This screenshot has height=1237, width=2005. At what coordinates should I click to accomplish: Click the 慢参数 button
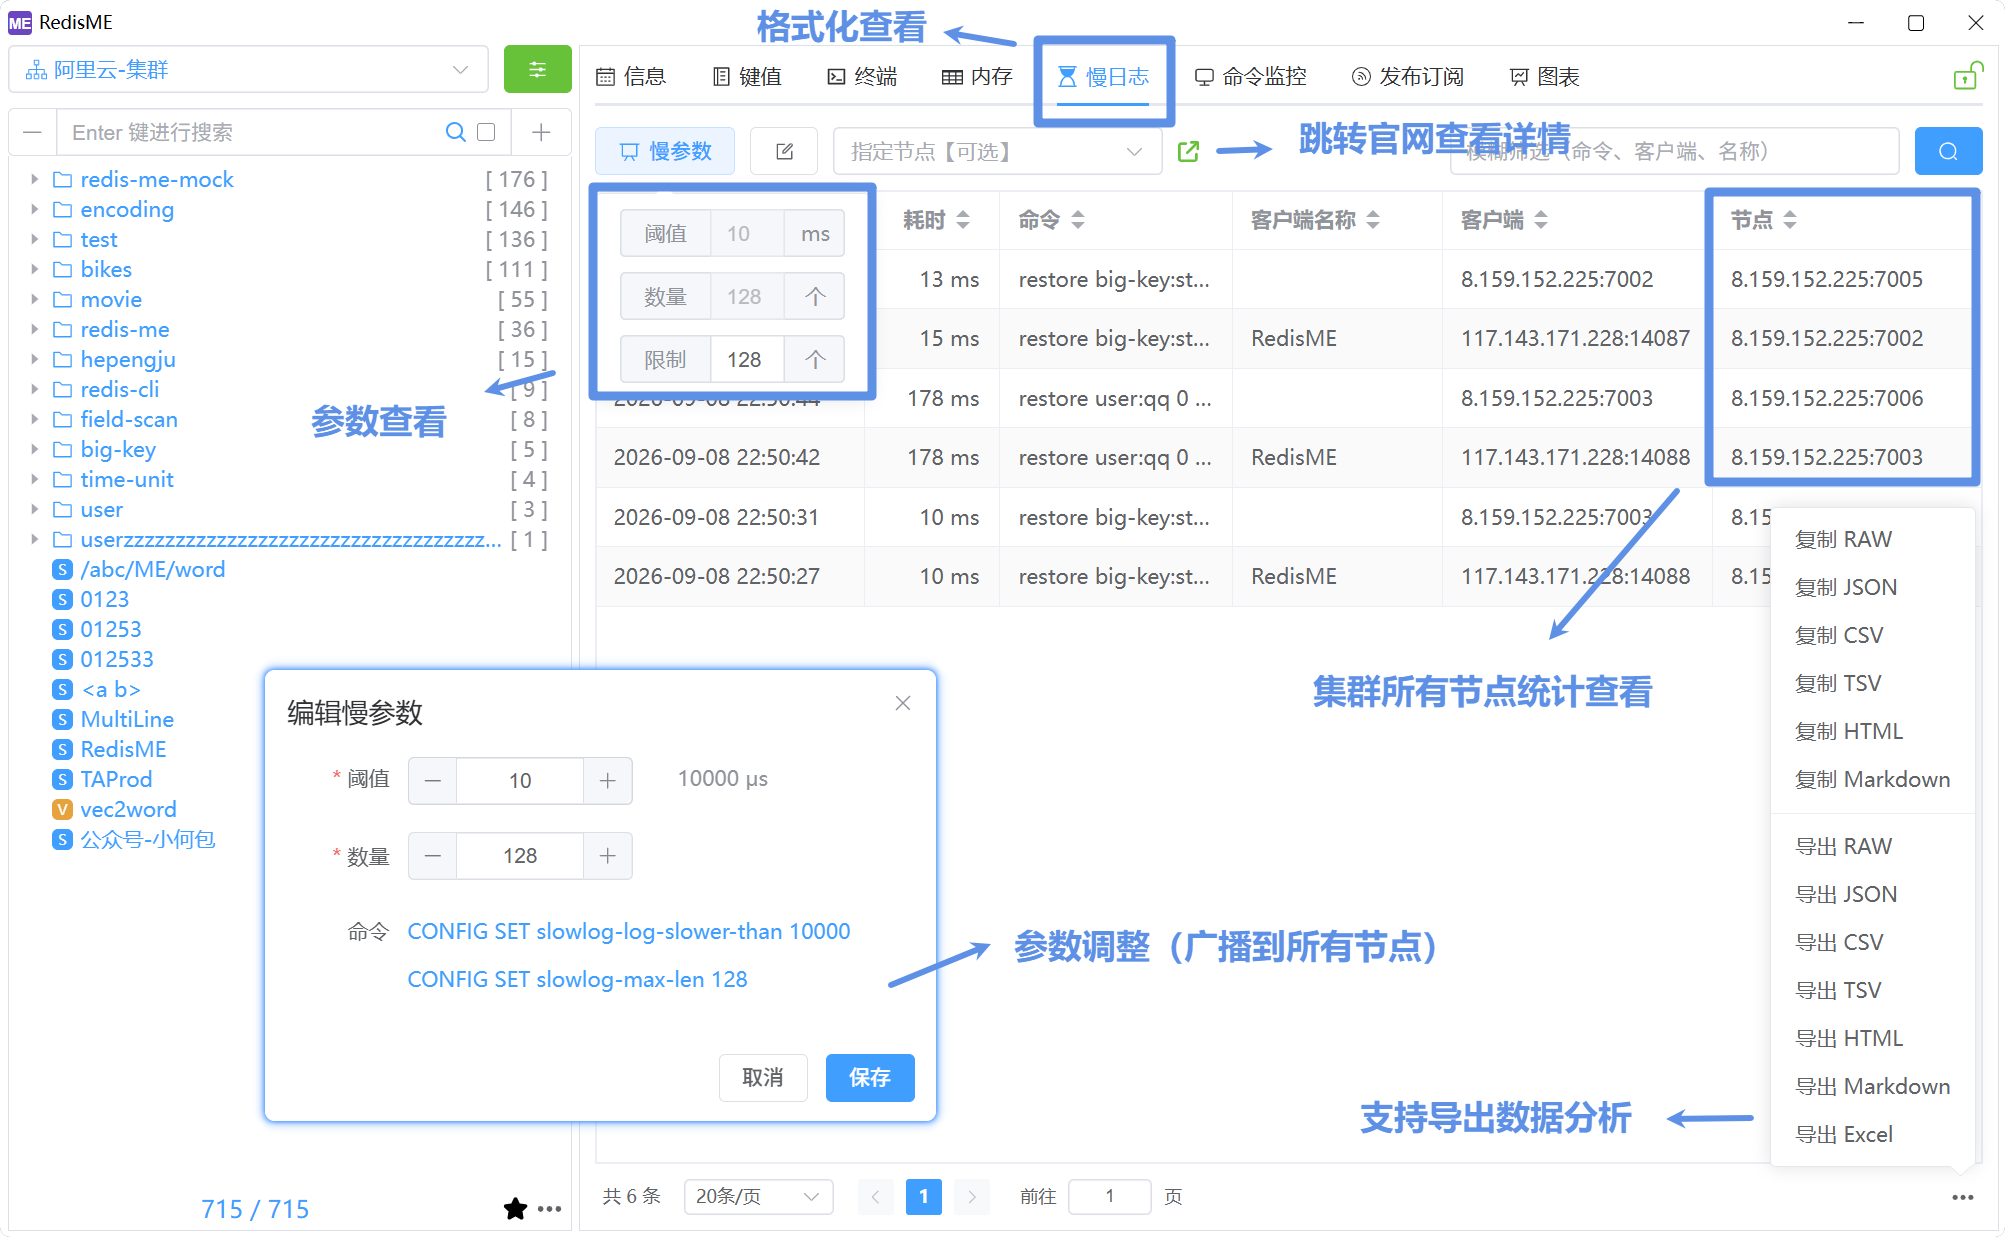point(665,151)
